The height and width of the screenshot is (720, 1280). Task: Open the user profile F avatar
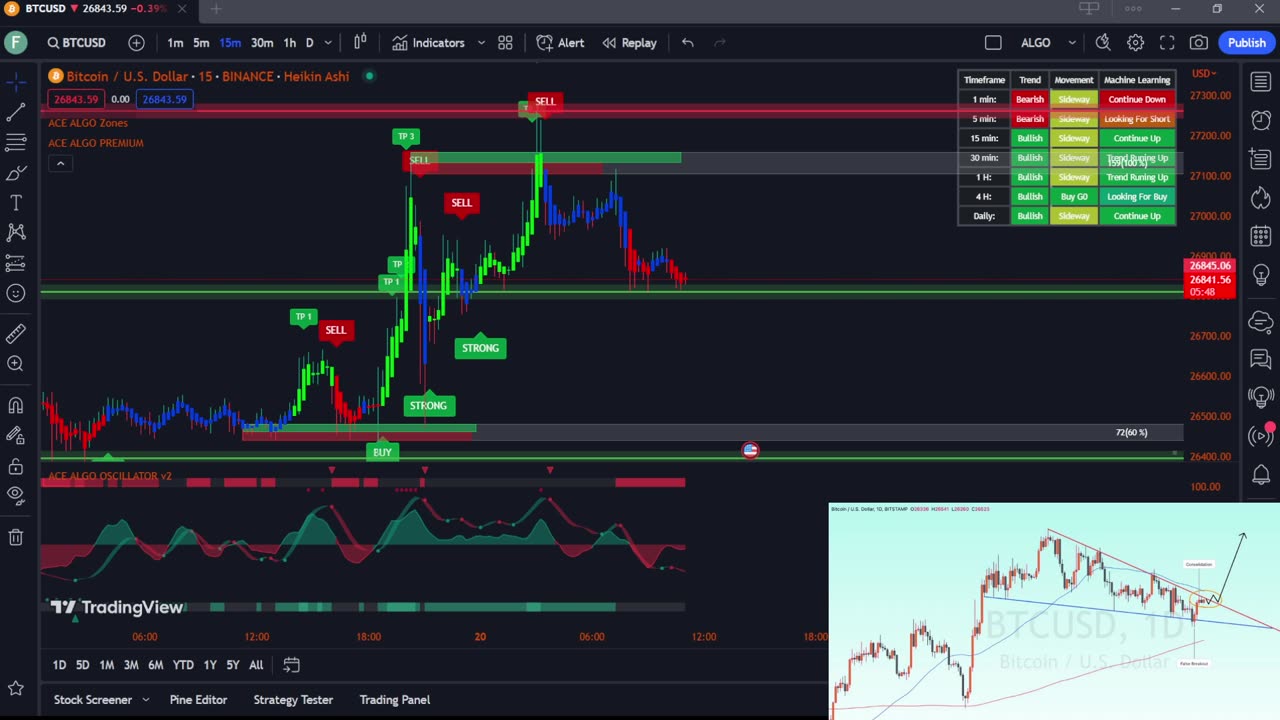point(16,43)
